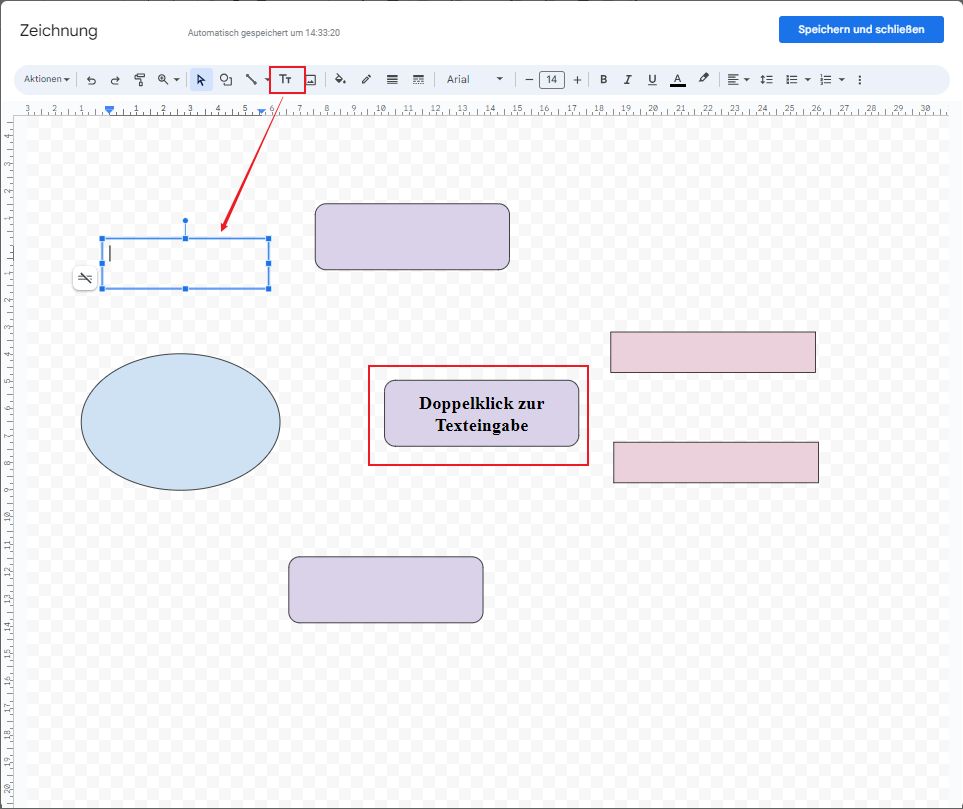Open the Arial font dropdown

[475, 80]
